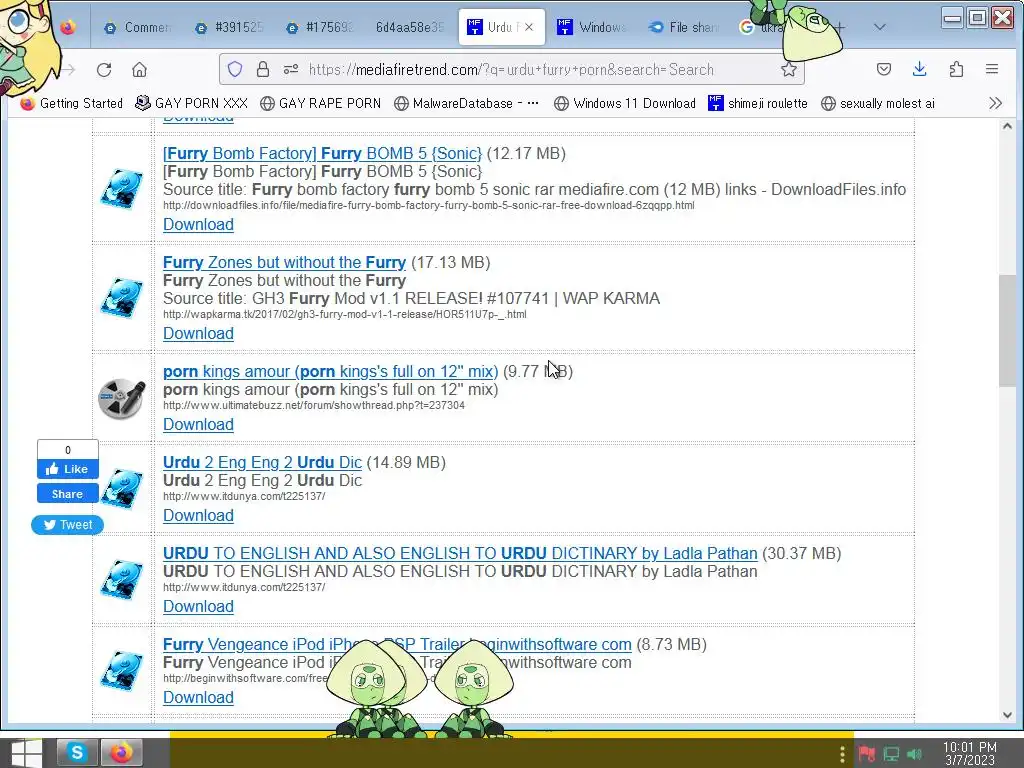
Task: Focus the address bar URL field
Action: (x=511, y=69)
